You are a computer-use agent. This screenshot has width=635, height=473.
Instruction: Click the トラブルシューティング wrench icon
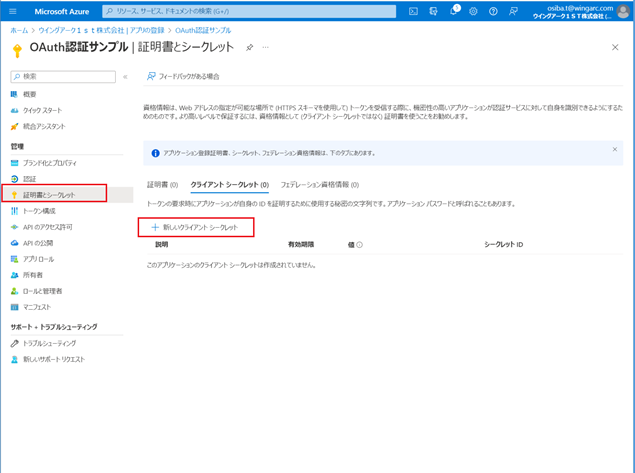[14, 343]
